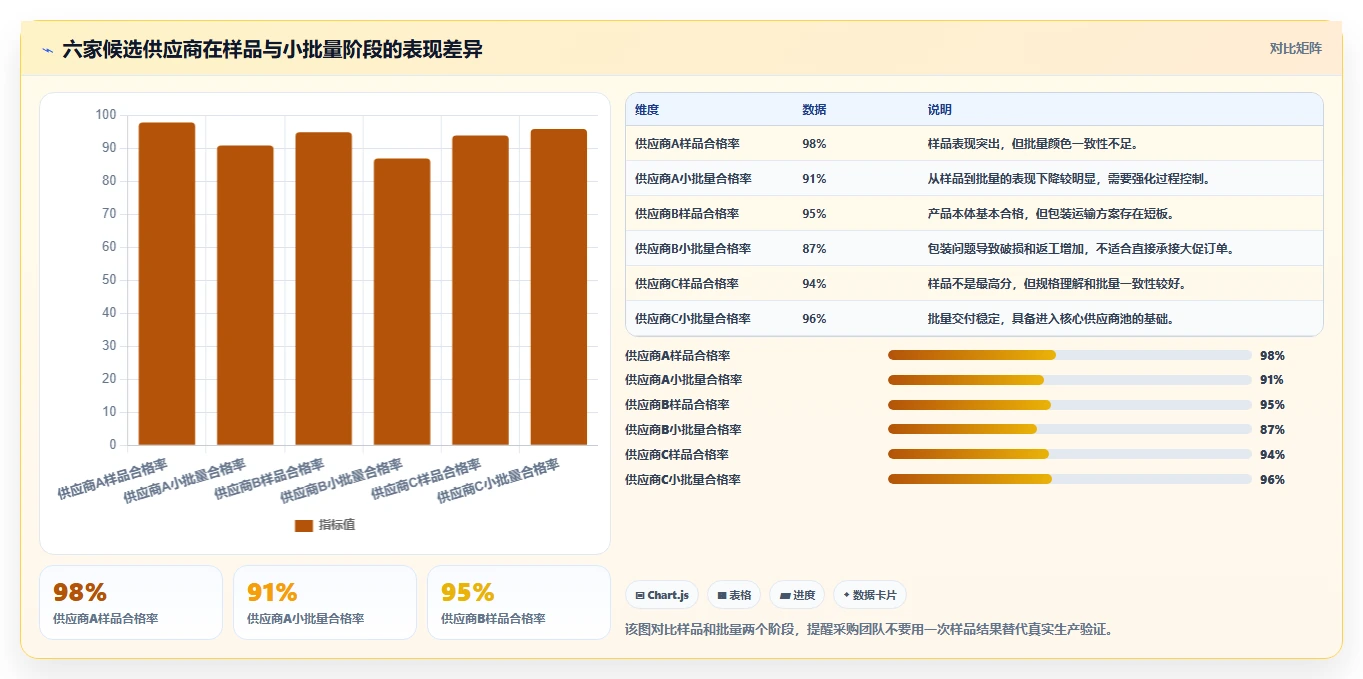Screen dimensions: 1363x679
Task: Click the 96% value beside the progress bar
Action: click(x=1272, y=480)
